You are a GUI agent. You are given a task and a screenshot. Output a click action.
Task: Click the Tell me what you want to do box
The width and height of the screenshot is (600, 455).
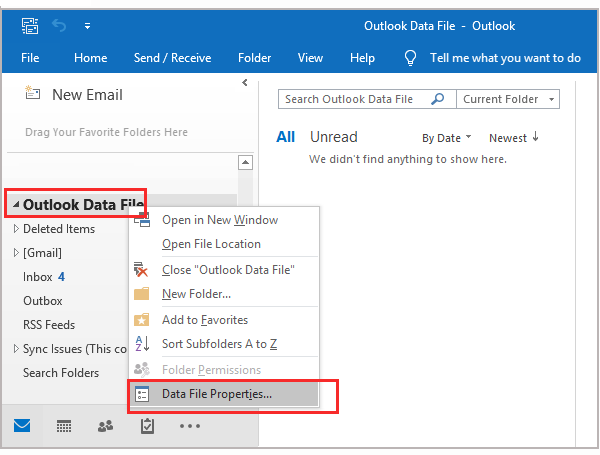pyautogui.click(x=505, y=58)
